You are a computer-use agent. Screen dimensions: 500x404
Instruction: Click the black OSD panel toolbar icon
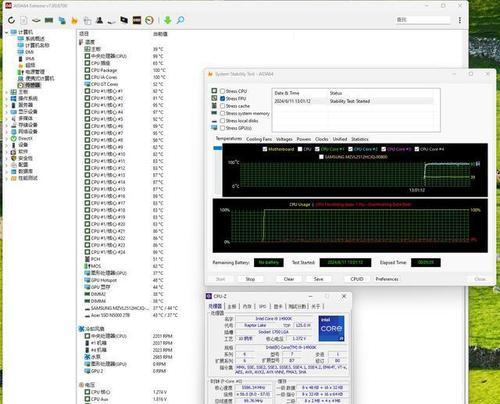click(137, 20)
